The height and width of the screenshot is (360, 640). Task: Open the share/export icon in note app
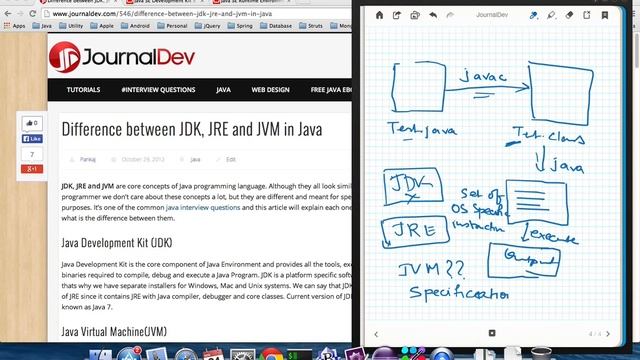(x=397, y=16)
